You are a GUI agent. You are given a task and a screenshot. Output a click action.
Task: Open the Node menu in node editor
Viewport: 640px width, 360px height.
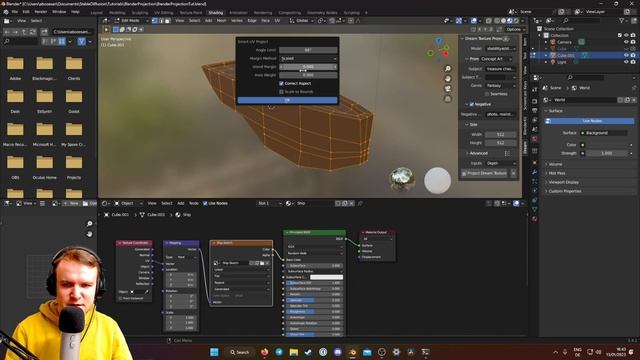click(x=194, y=203)
